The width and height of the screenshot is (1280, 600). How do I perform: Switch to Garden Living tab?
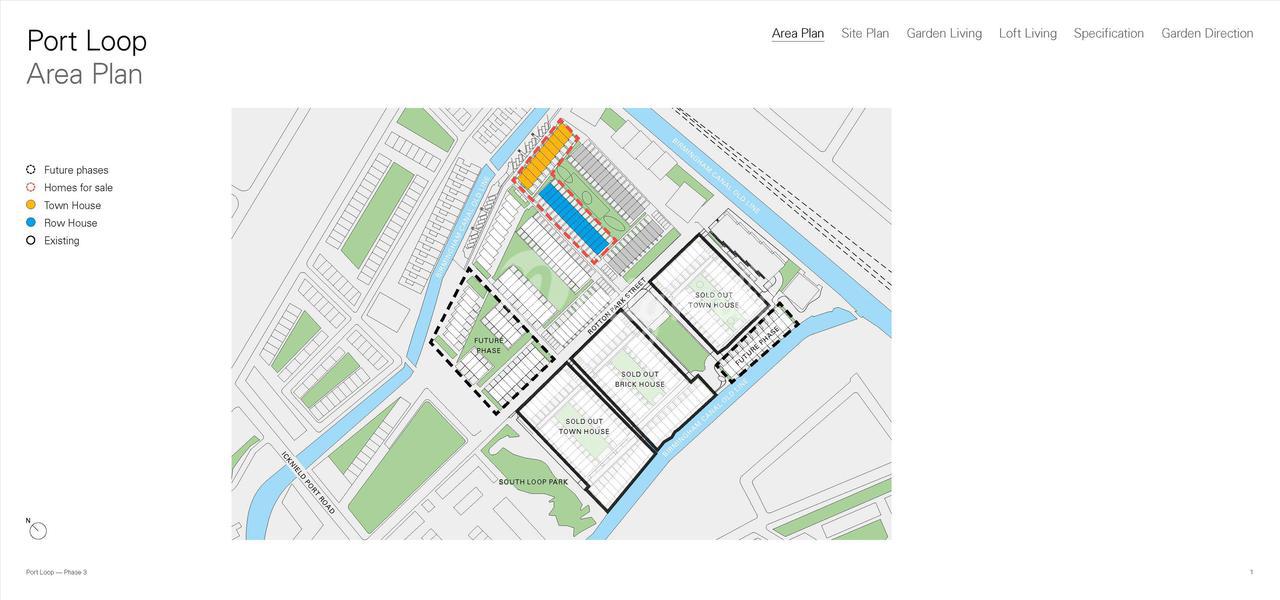(943, 33)
